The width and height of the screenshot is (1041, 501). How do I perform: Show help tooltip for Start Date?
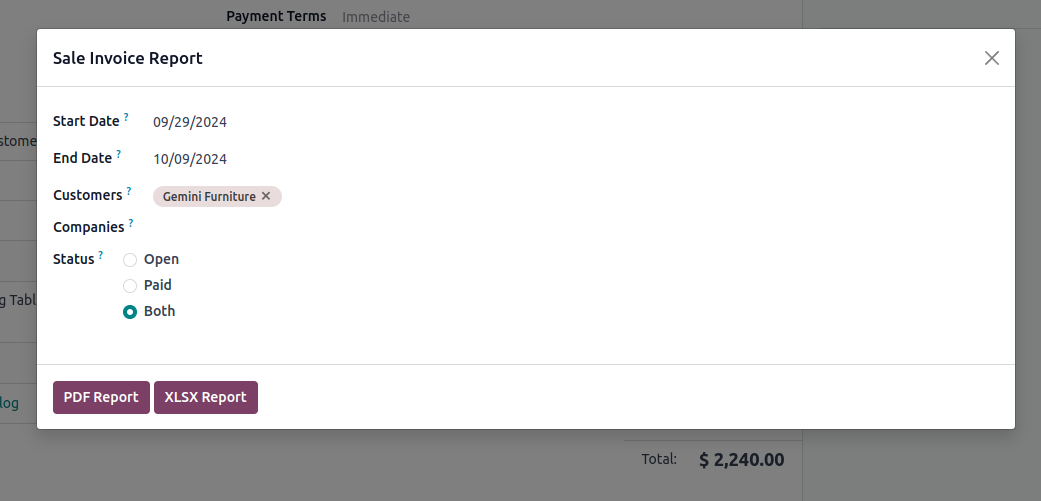pos(127,118)
